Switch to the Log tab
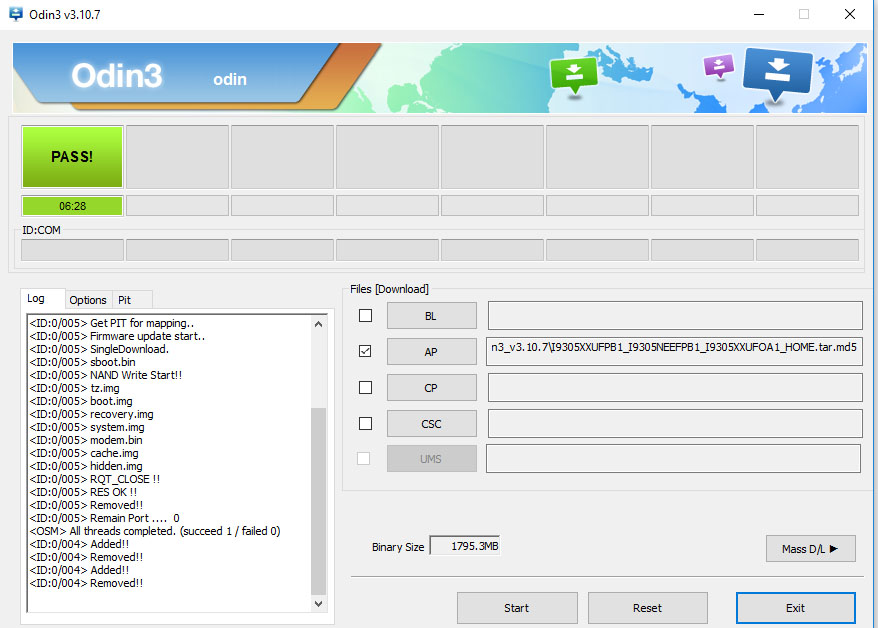This screenshot has width=878, height=628. click(x=36, y=298)
